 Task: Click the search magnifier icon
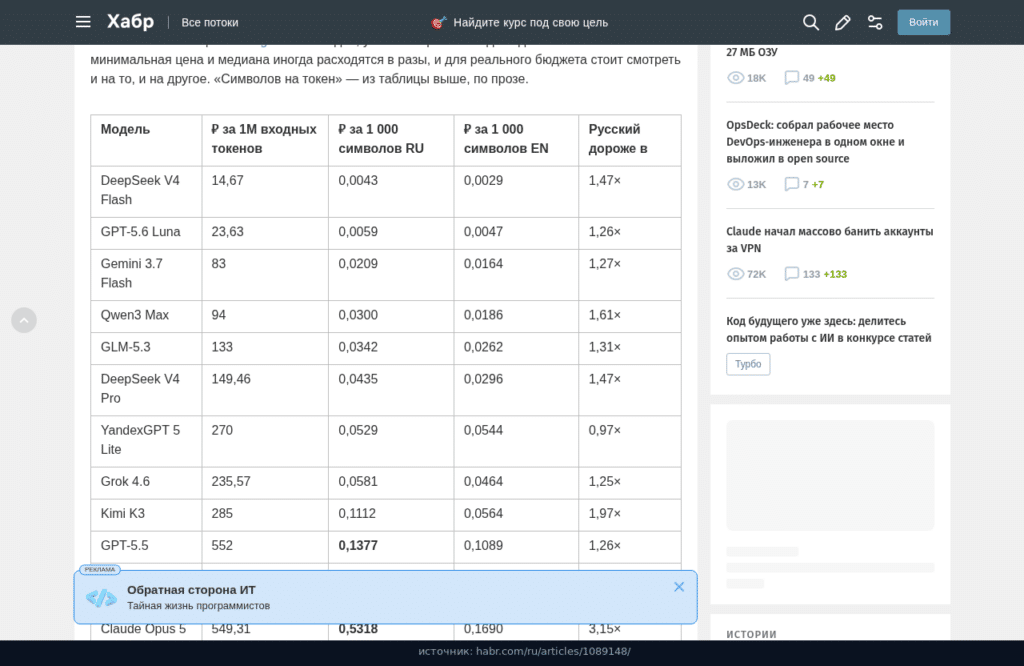[810, 22]
